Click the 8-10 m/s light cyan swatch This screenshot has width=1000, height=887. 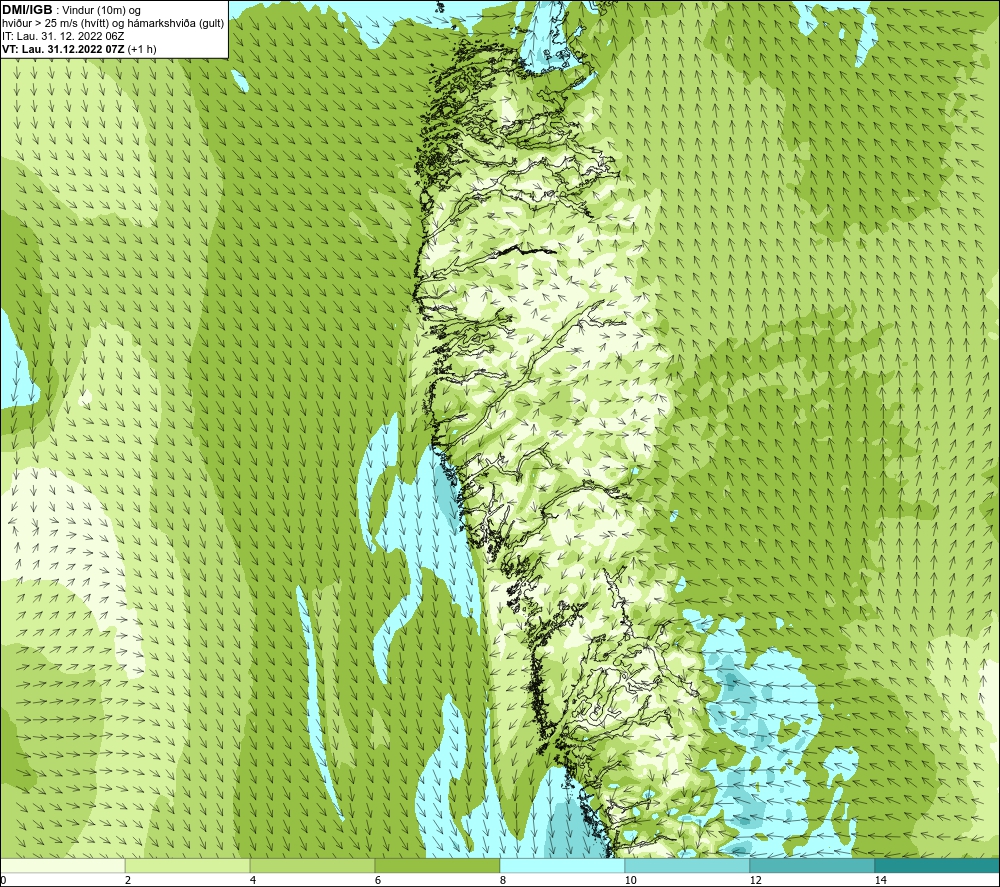562,865
